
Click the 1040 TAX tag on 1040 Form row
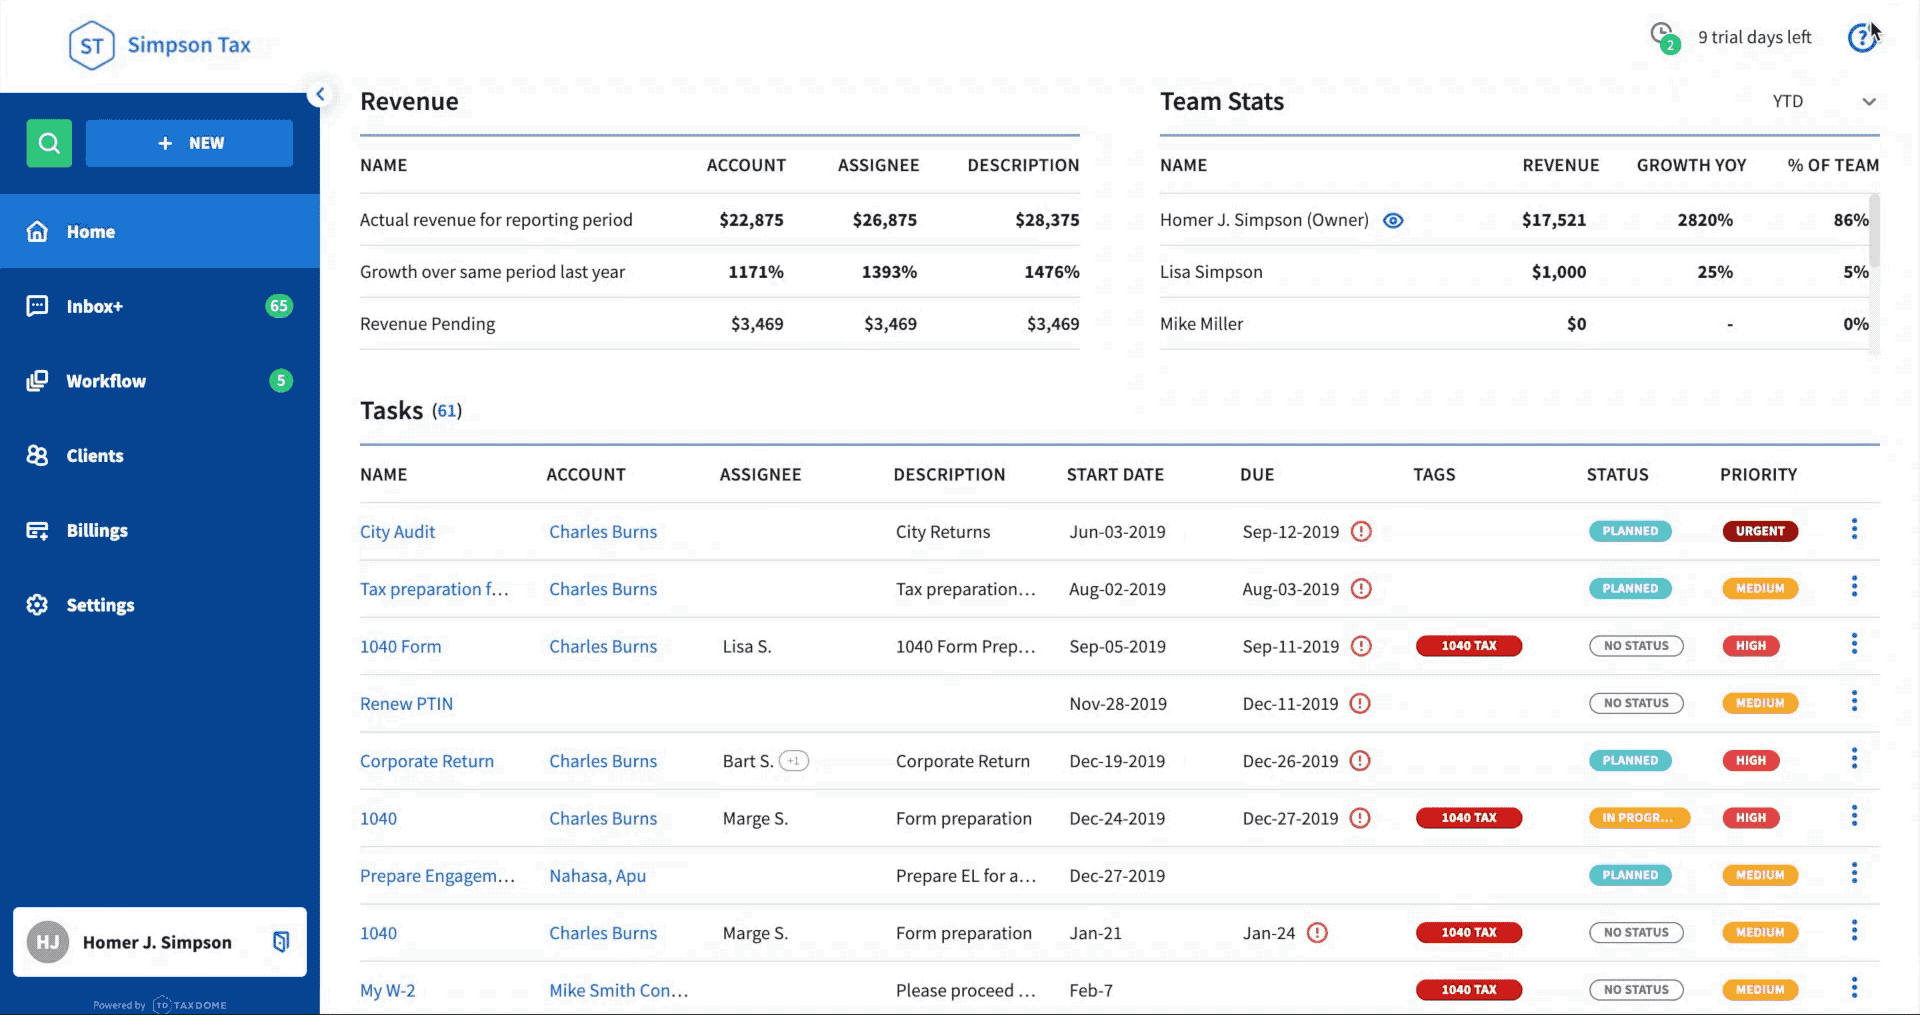pyautogui.click(x=1469, y=646)
